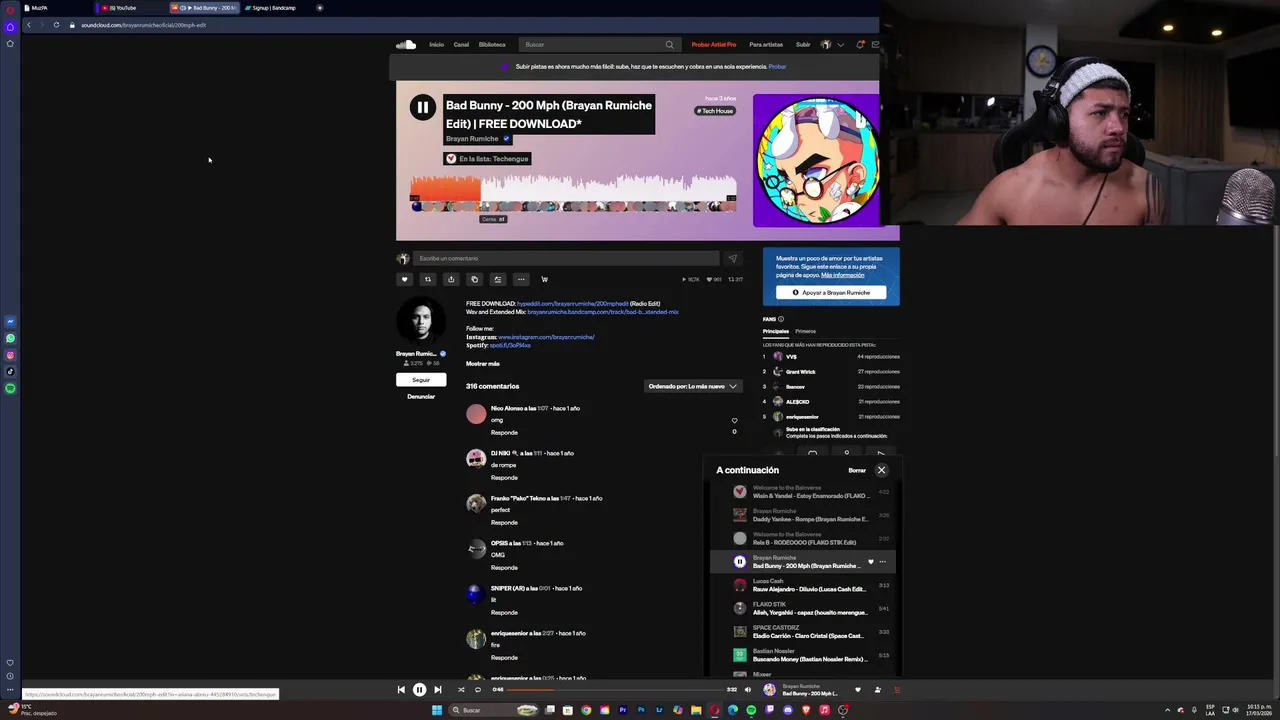
Task: Open messages envelope icon in header
Action: 875,44
